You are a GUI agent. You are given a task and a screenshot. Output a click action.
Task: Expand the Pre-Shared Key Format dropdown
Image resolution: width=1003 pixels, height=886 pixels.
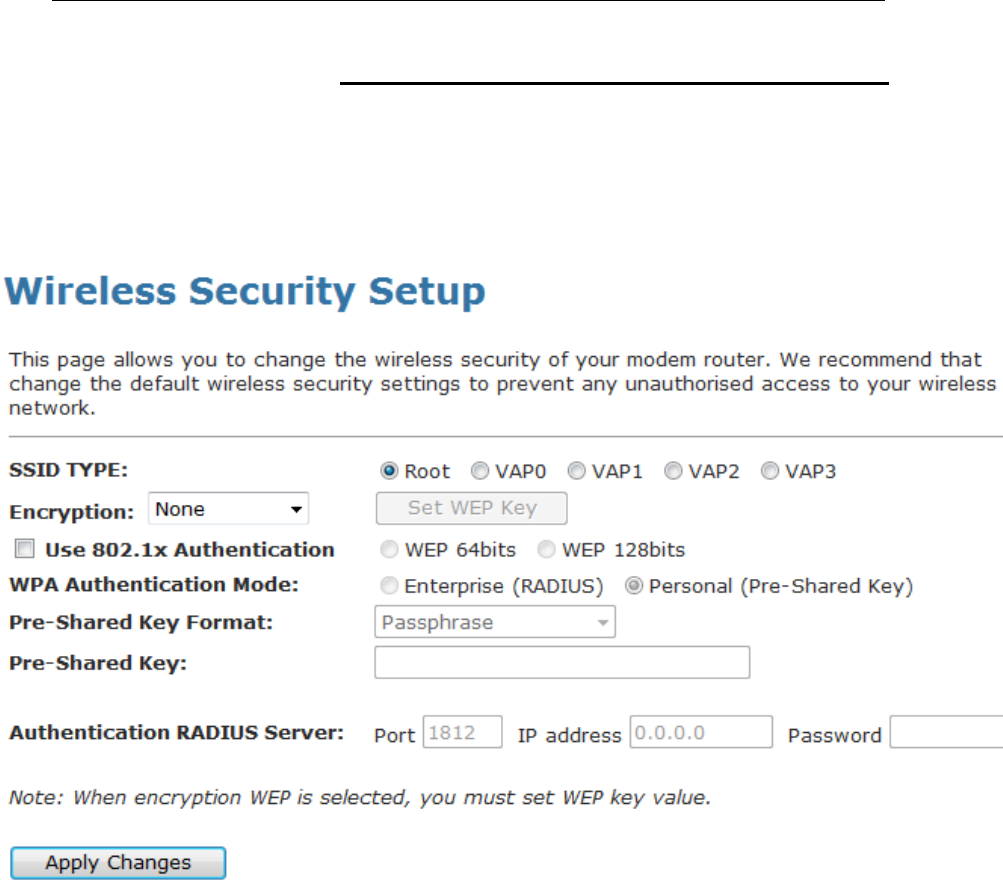click(495, 623)
